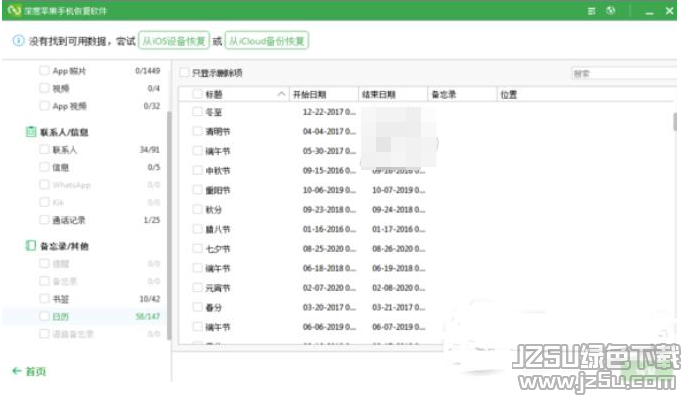The height and width of the screenshot is (395, 682).
Task: Go back via the 首页 link
Action: click(x=36, y=371)
